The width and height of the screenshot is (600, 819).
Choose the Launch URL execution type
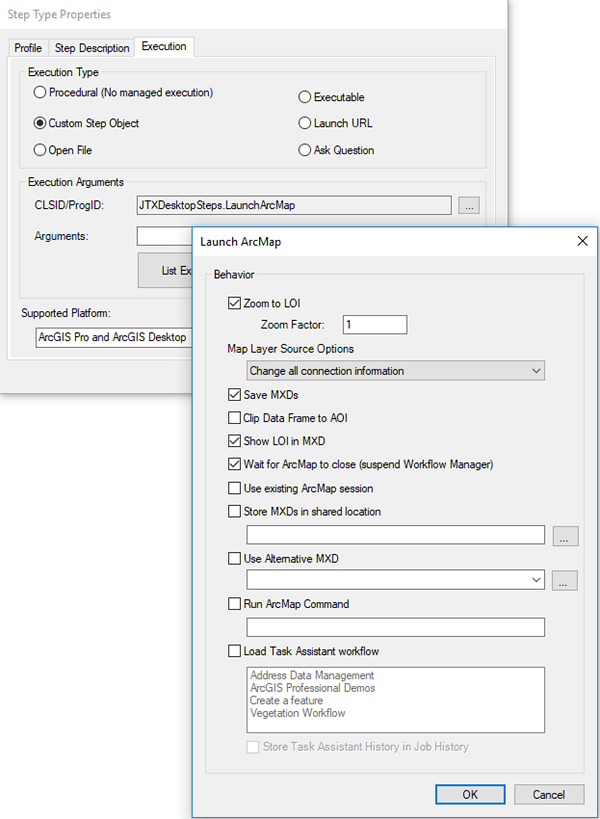click(304, 123)
